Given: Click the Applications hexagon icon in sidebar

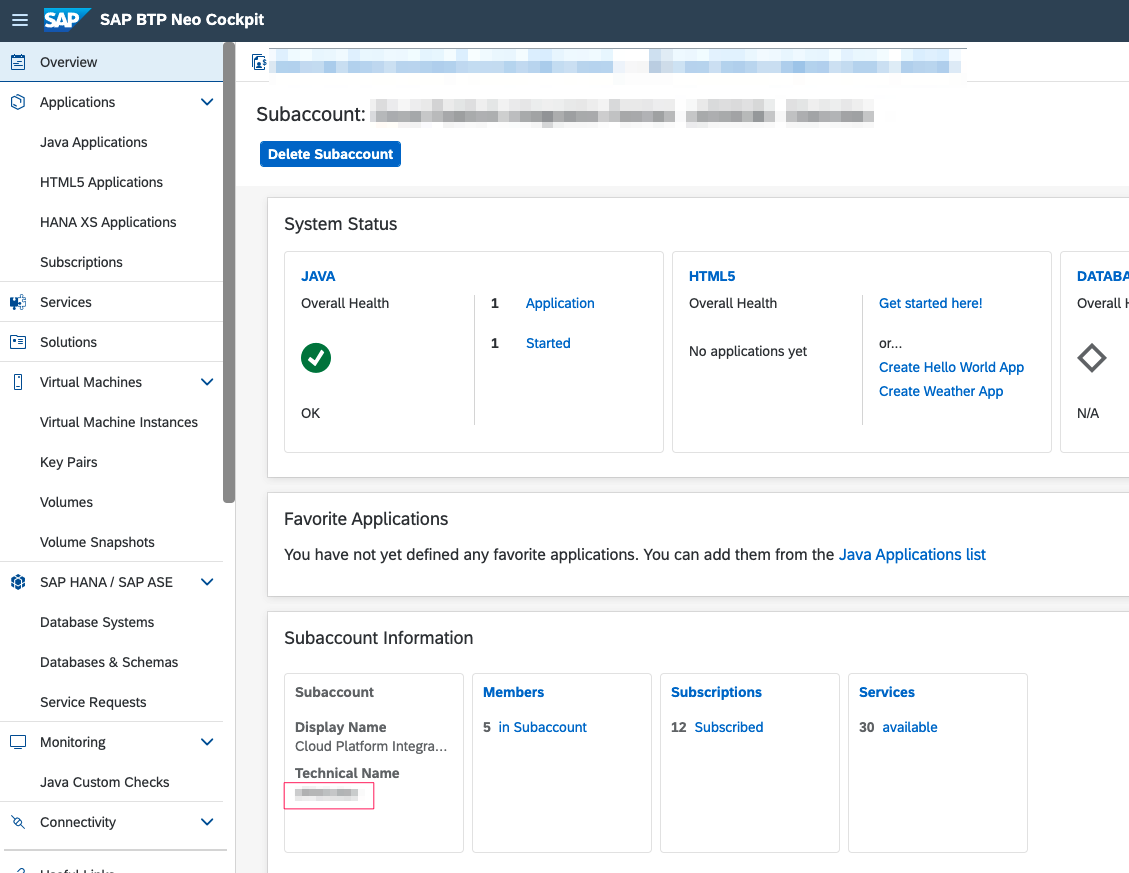Looking at the screenshot, I should point(17,101).
